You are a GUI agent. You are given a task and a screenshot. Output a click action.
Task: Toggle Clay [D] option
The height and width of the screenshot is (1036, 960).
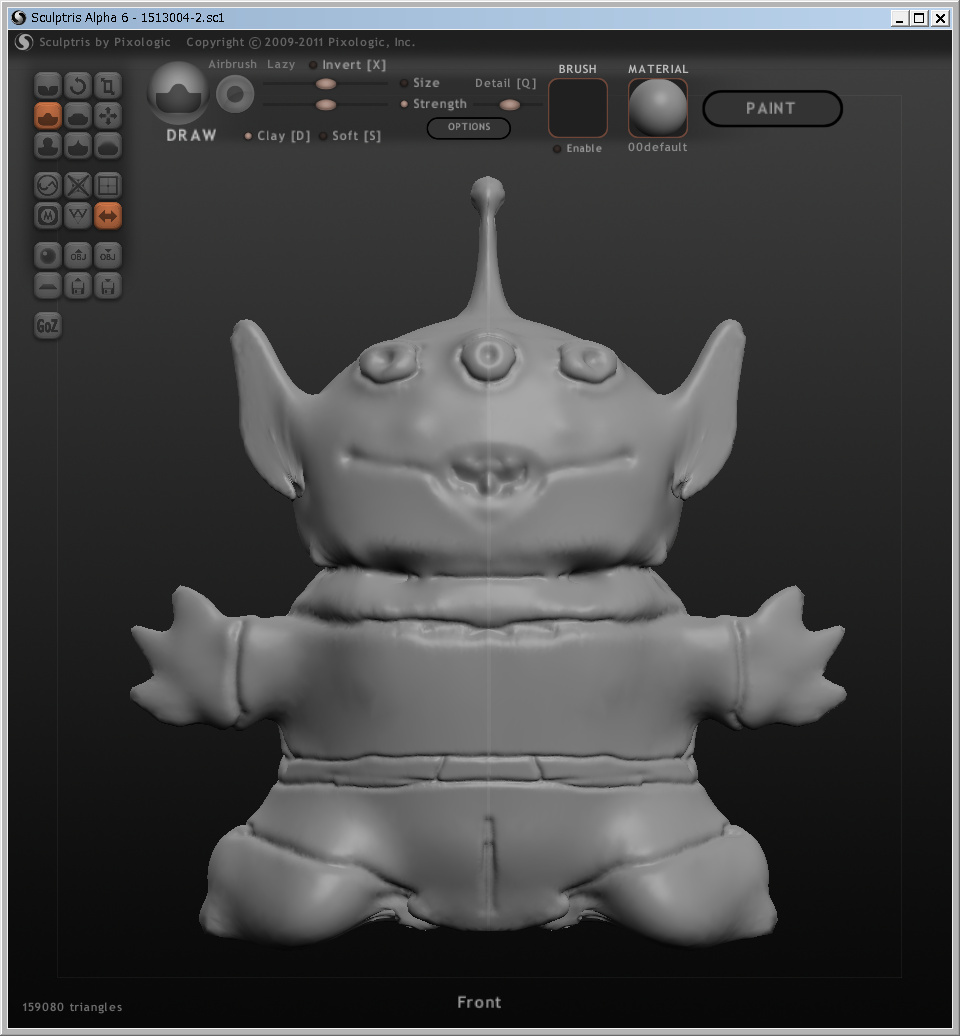(x=277, y=135)
